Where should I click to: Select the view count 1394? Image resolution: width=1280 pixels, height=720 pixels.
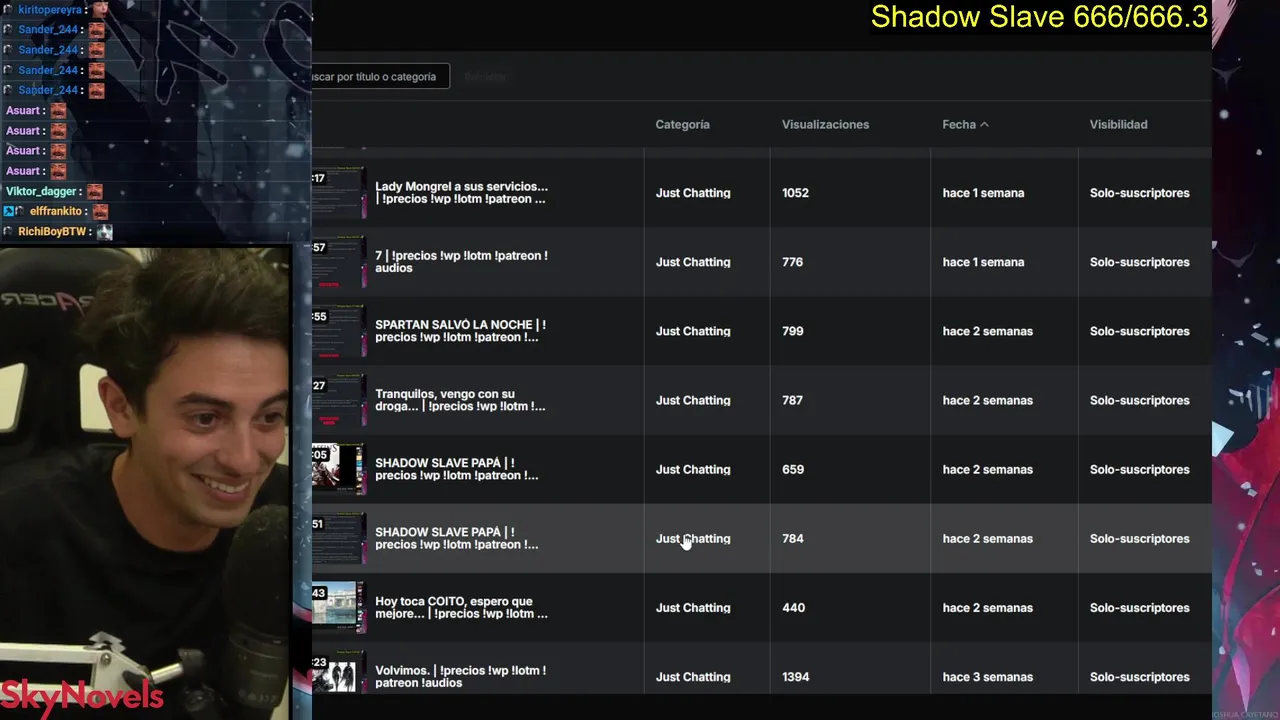pos(795,677)
